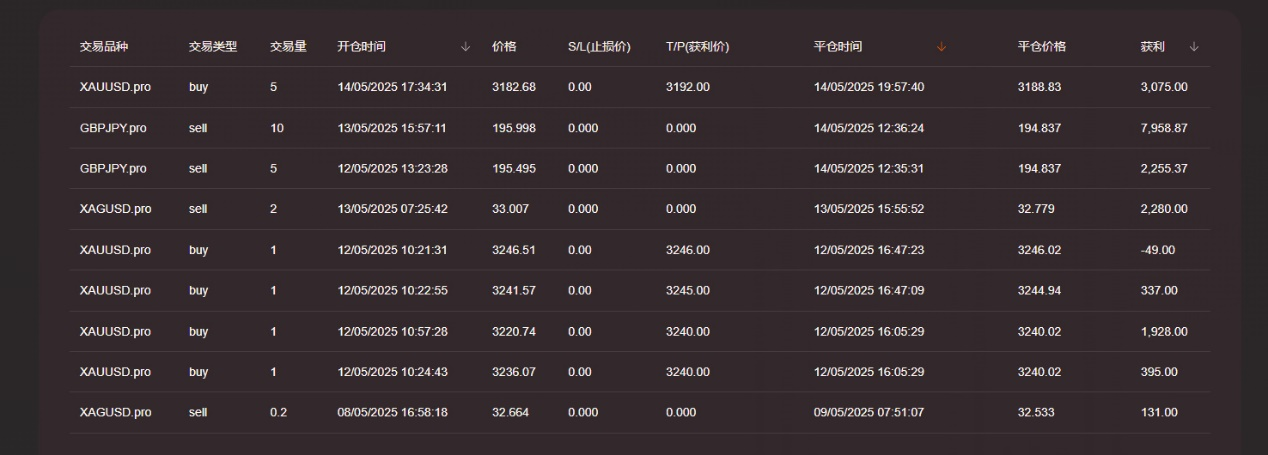The width and height of the screenshot is (1268, 455).
Task: Select the XAGUSD.pro row with volume 0.2
Action: (x=115, y=412)
